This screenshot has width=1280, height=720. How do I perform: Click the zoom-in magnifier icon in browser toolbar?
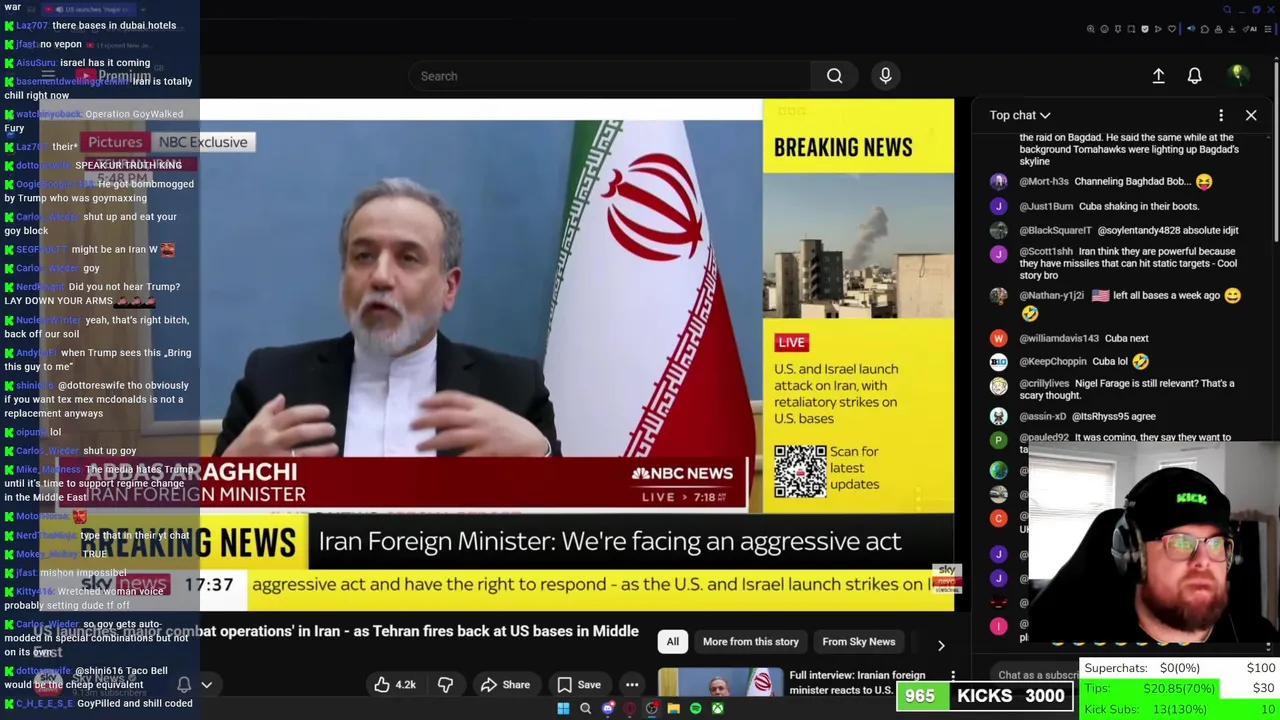1091,29
